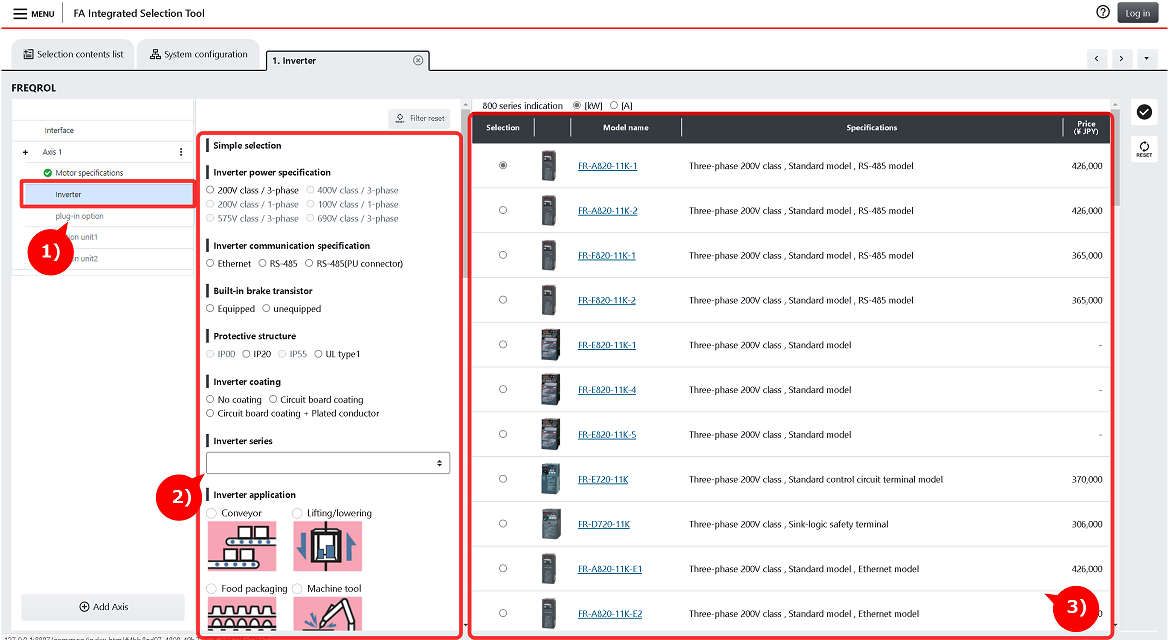Select plug-in option tree item

pos(79,216)
